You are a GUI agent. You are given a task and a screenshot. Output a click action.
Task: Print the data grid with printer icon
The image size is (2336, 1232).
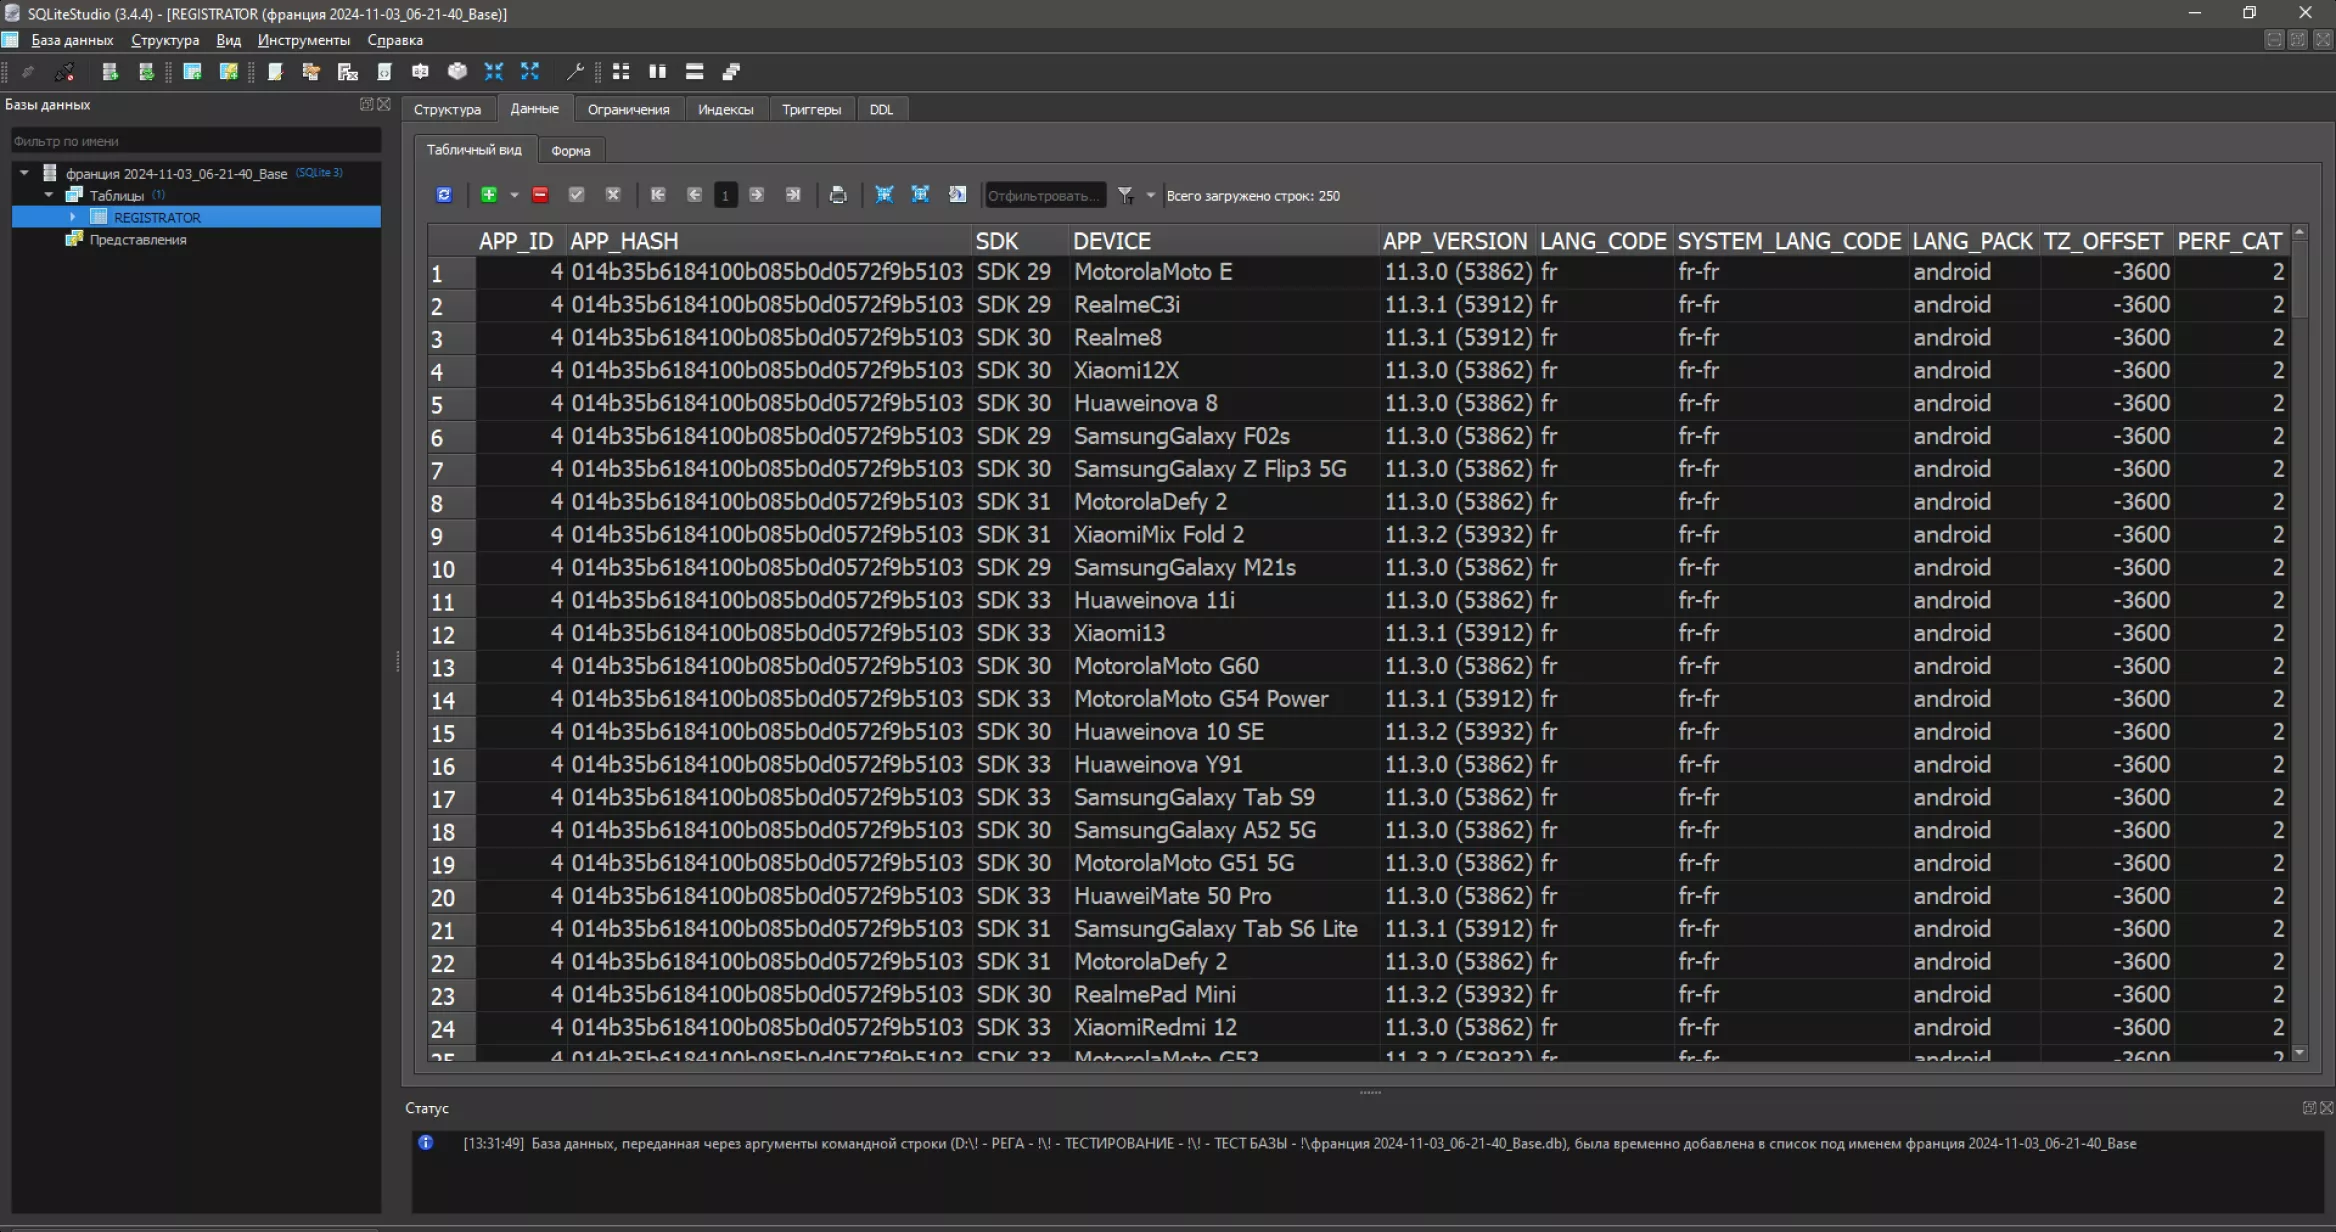click(x=838, y=195)
